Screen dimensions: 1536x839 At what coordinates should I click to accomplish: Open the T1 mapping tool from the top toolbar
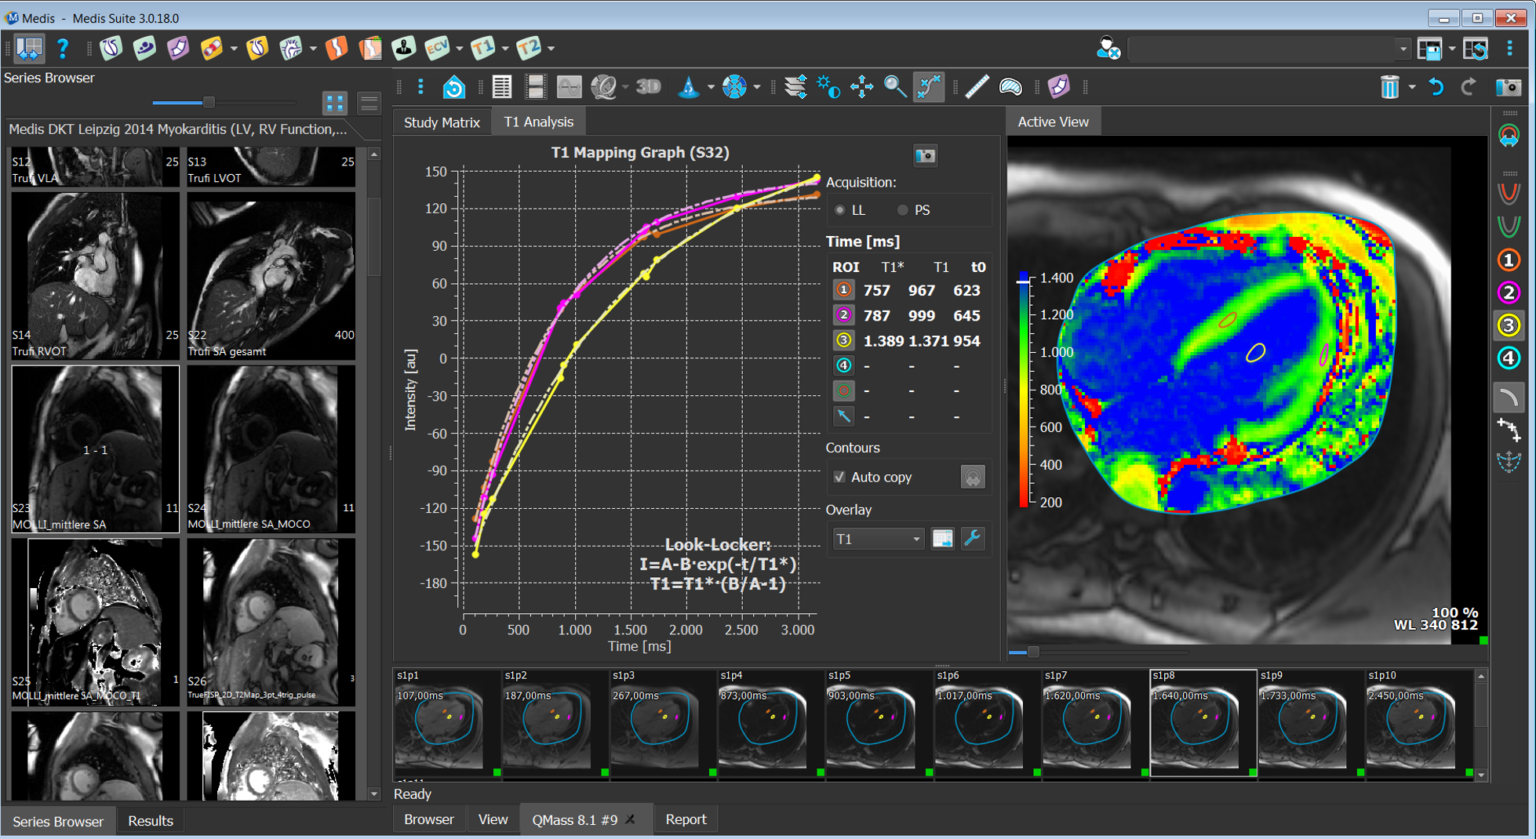[483, 48]
